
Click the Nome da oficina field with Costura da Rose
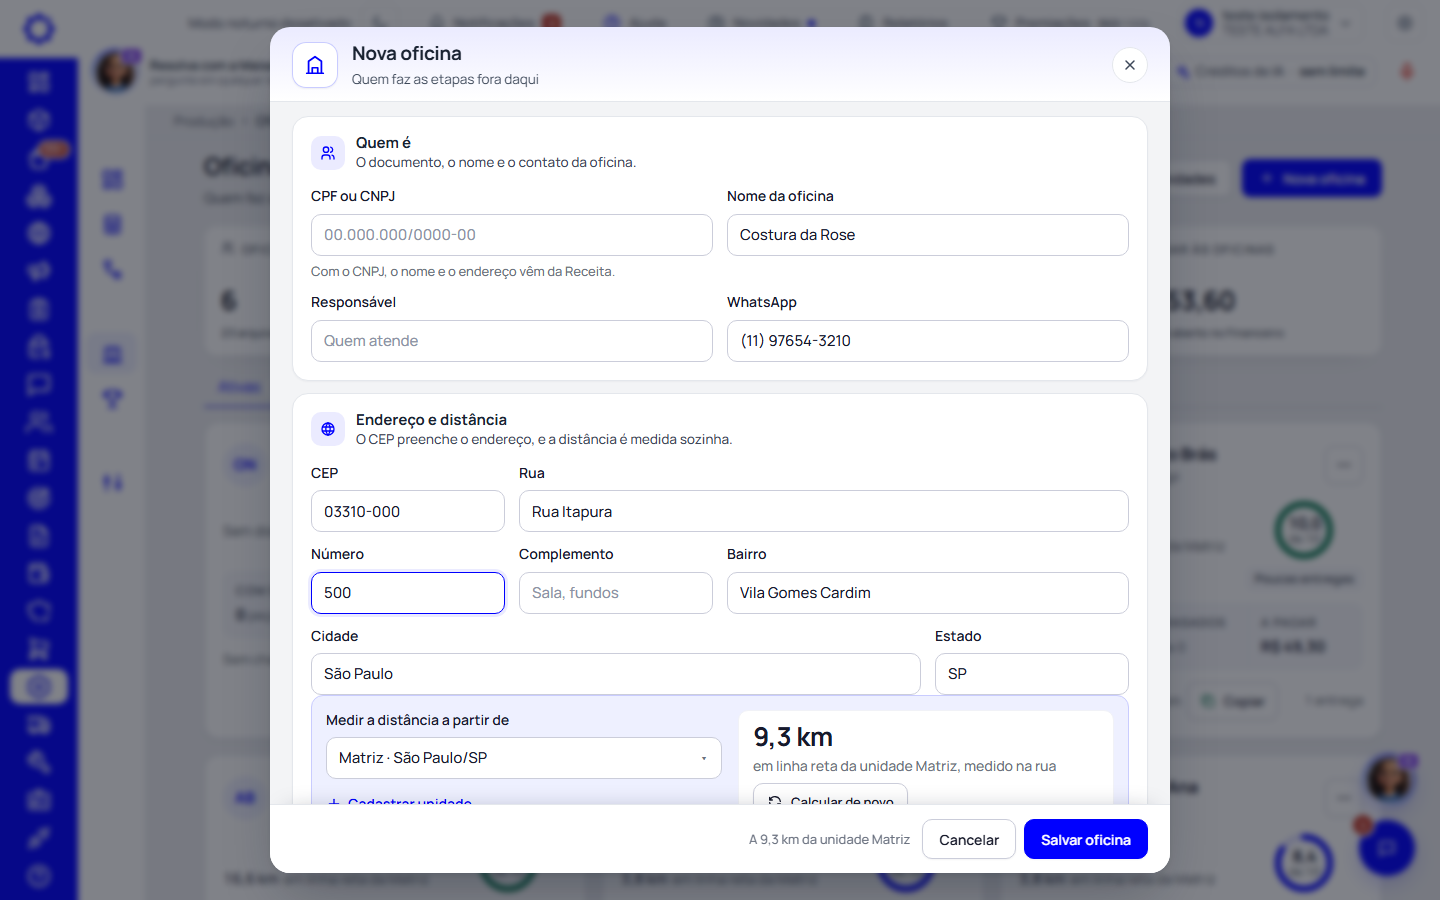928,235
